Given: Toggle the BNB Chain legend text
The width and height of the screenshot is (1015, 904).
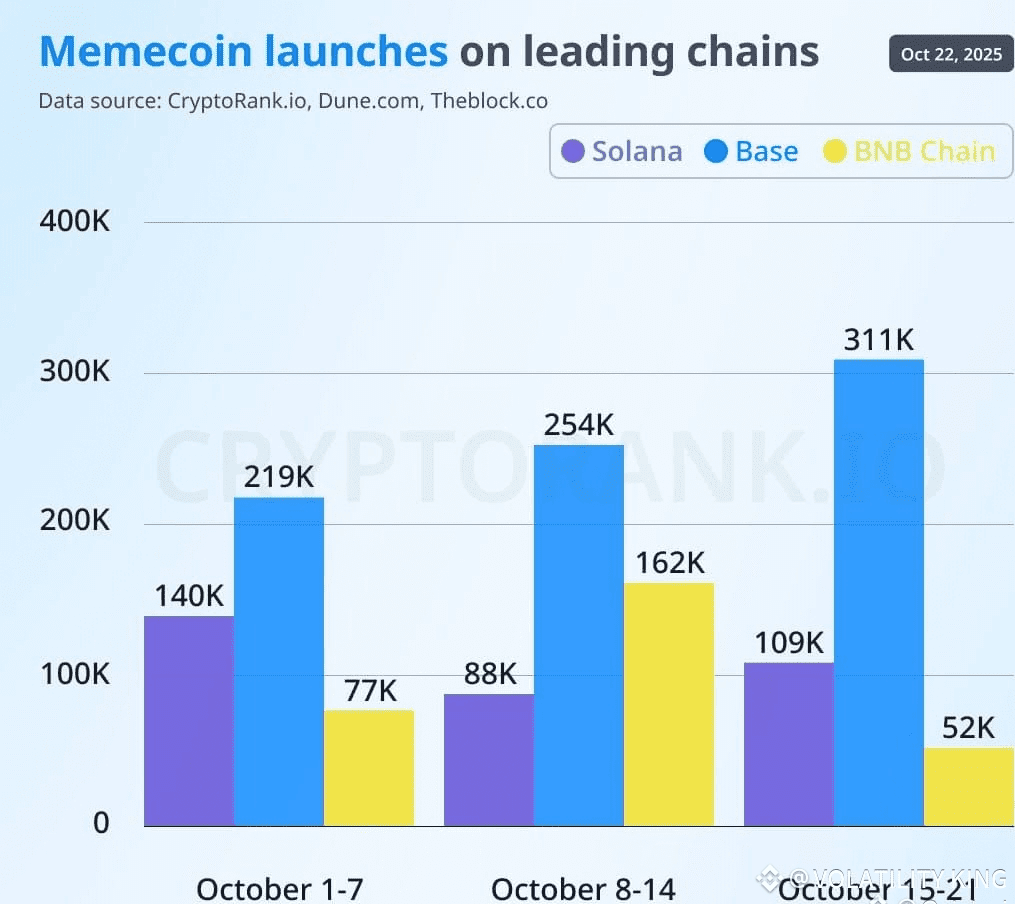Looking at the screenshot, I should [924, 152].
